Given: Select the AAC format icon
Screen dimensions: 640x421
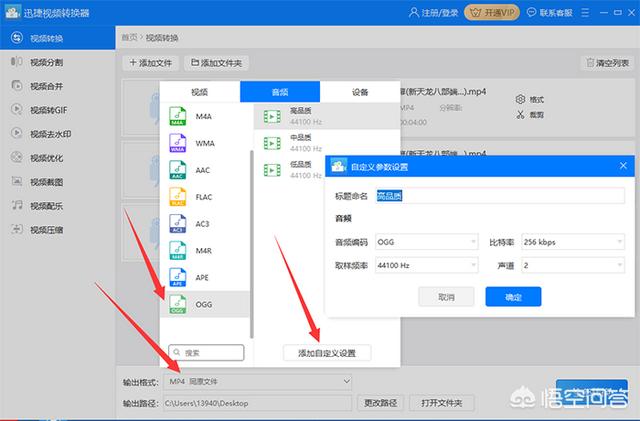Looking at the screenshot, I should (178, 170).
